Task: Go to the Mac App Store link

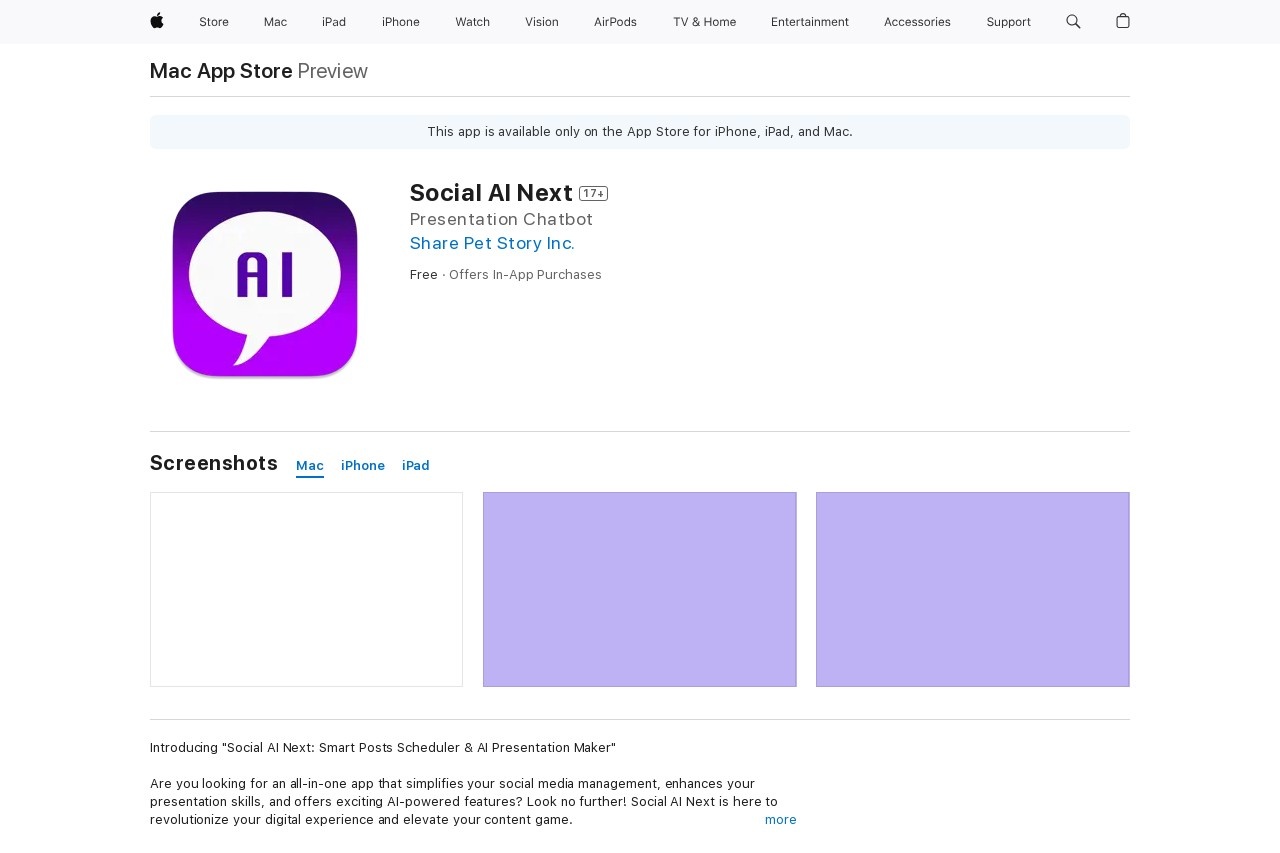Action: (221, 71)
